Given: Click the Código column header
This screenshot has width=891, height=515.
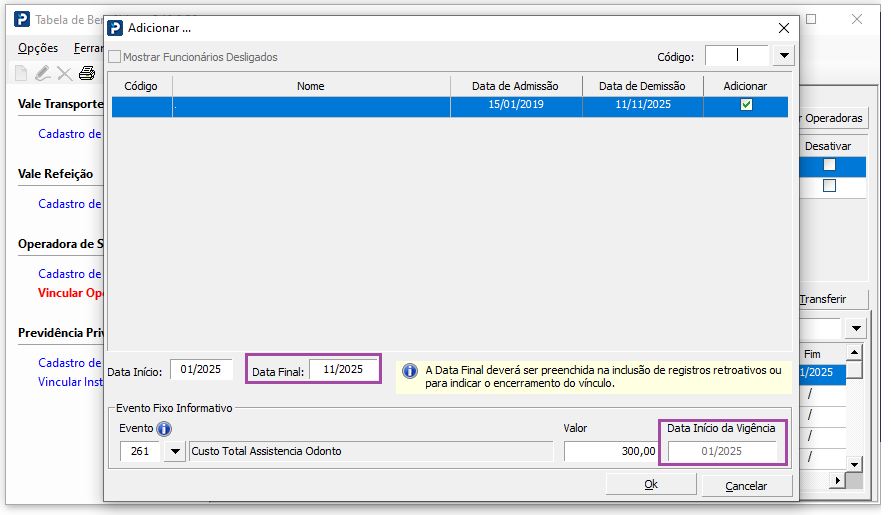Looking at the screenshot, I should coord(141,86).
